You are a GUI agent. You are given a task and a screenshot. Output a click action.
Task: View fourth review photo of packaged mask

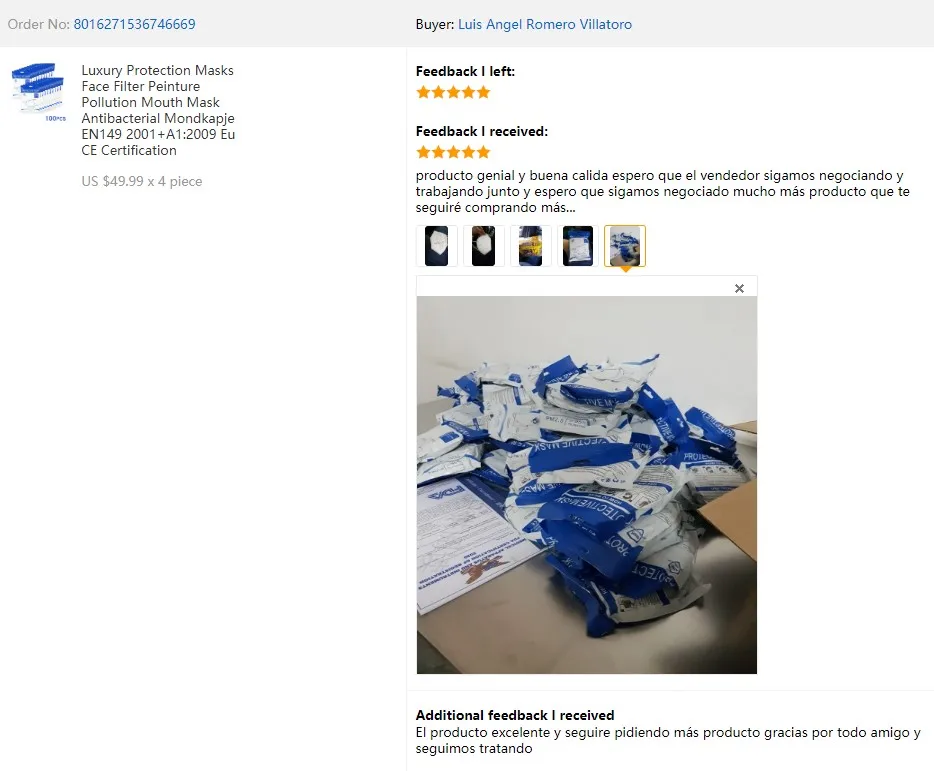[577, 245]
